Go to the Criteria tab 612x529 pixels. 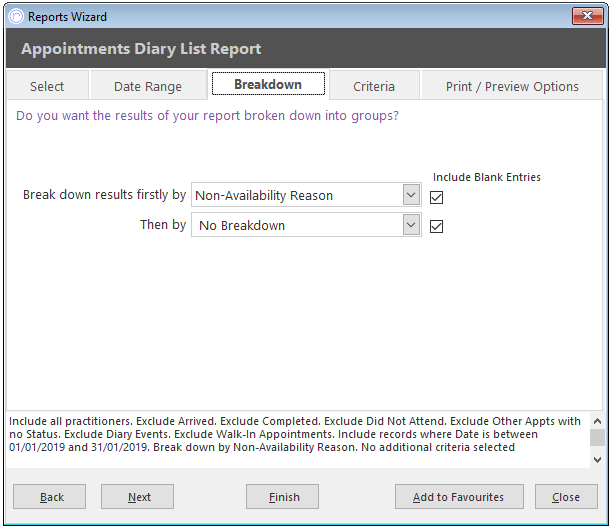[x=374, y=86]
